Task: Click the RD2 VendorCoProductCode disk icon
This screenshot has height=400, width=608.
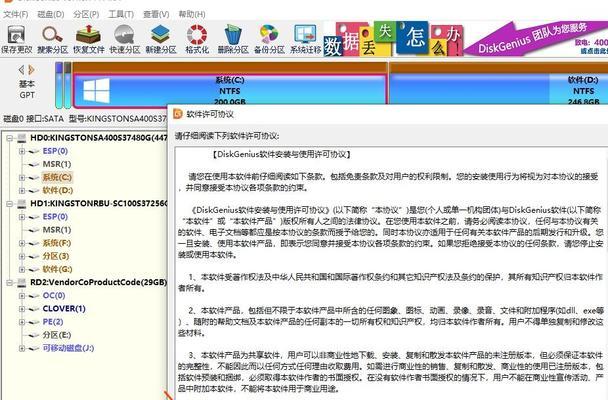Action: click(x=21, y=282)
